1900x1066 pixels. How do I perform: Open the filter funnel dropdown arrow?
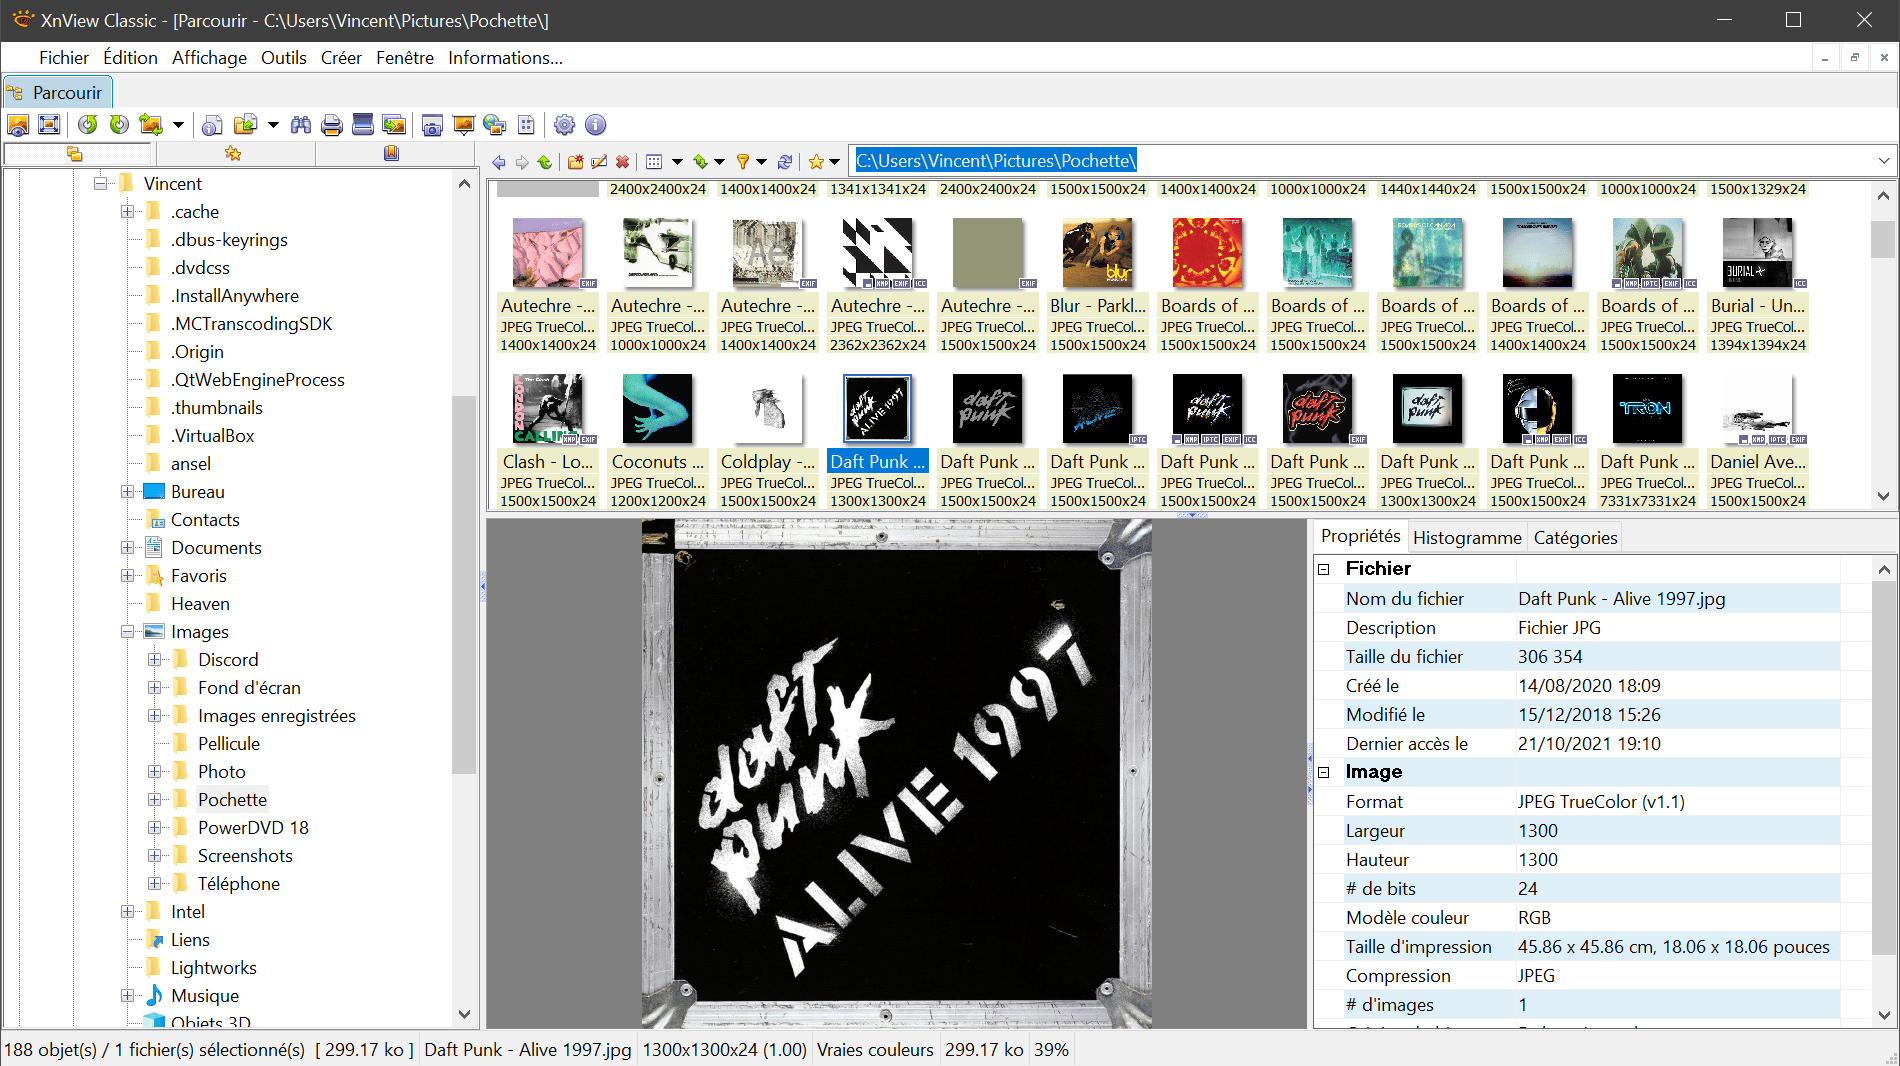[x=761, y=162]
